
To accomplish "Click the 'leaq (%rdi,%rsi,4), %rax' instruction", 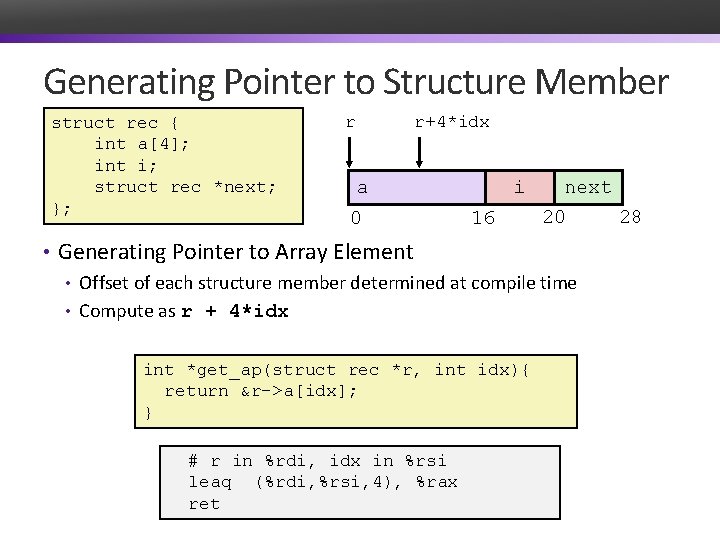I will (323, 482).
